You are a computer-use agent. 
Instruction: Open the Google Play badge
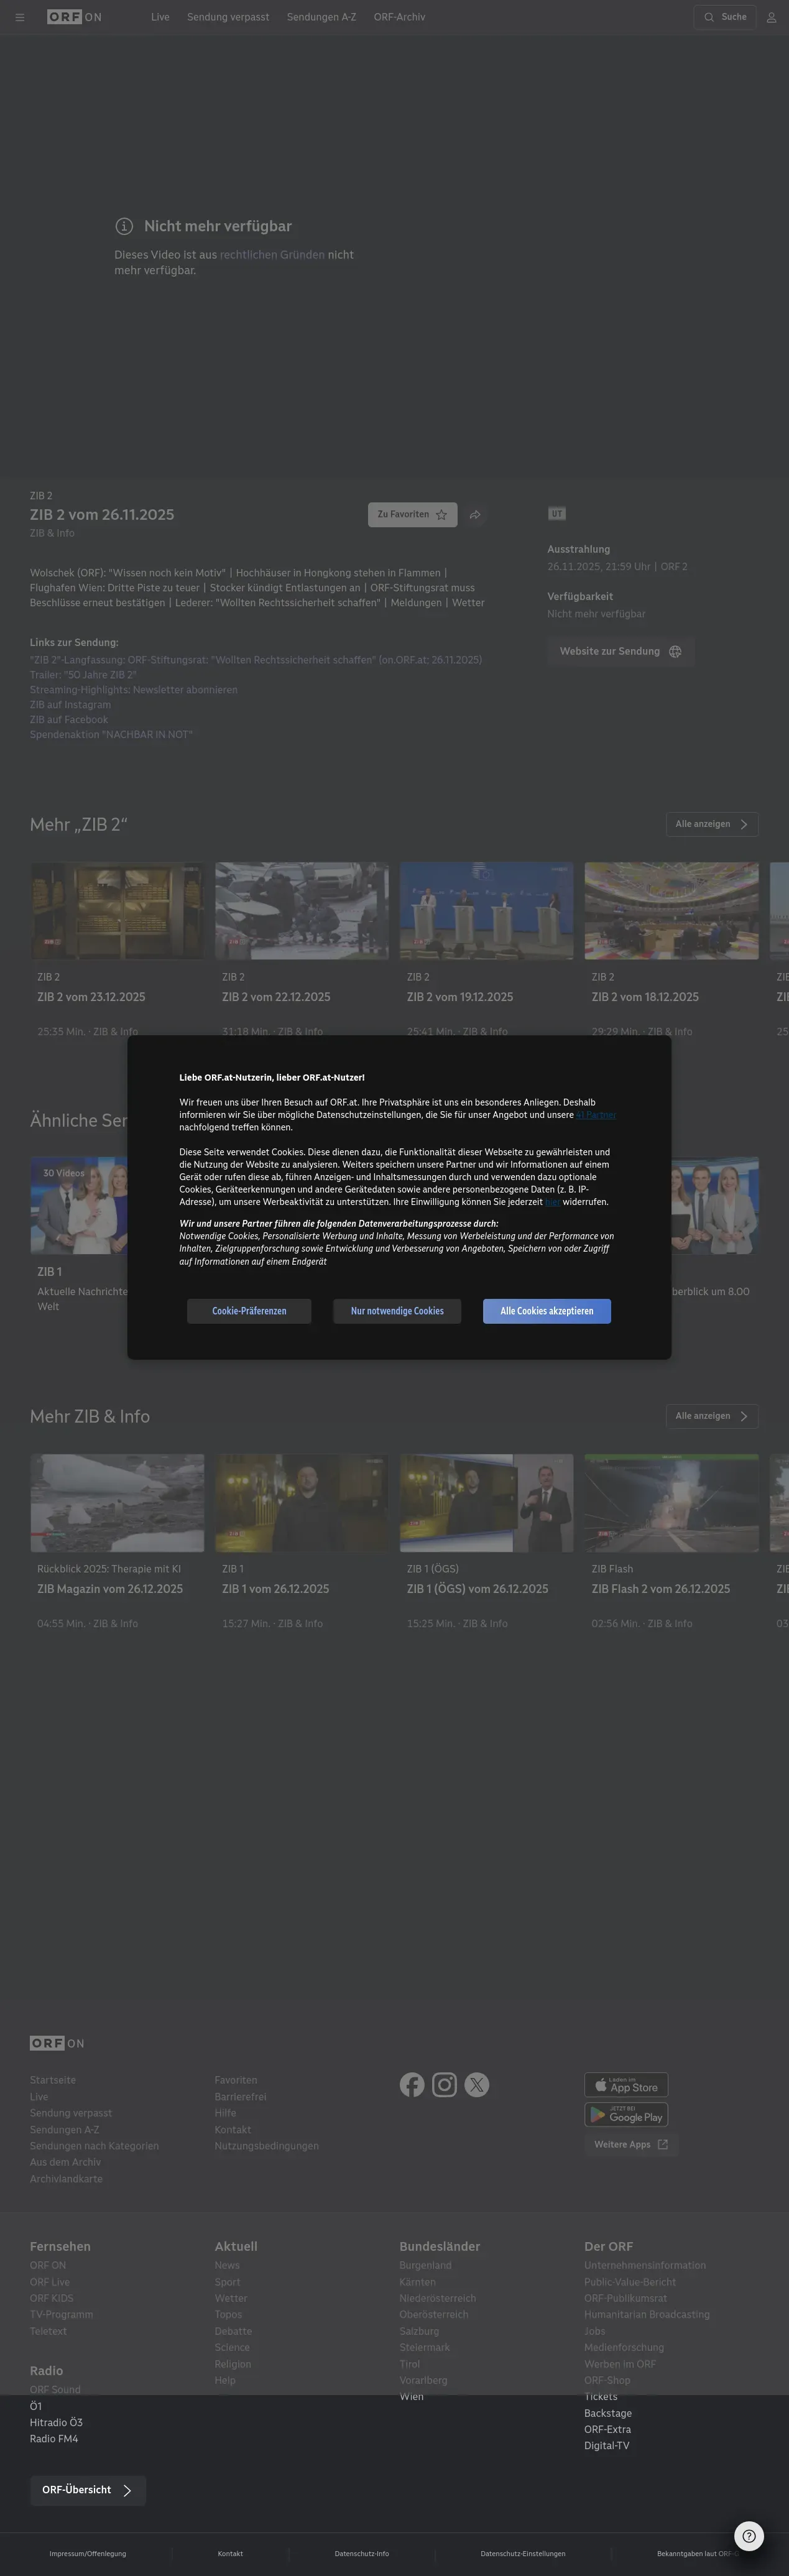click(x=626, y=2115)
